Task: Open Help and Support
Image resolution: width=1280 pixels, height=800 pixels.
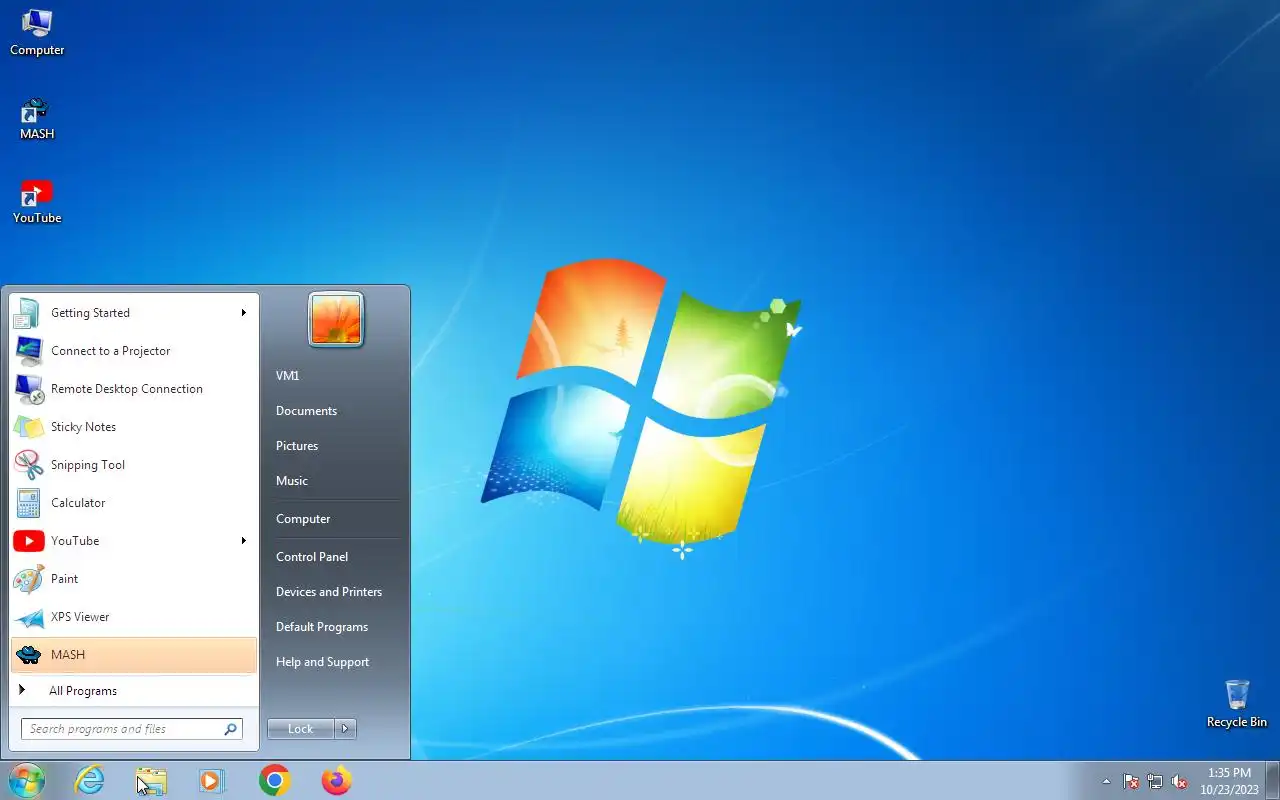Action: 322,662
